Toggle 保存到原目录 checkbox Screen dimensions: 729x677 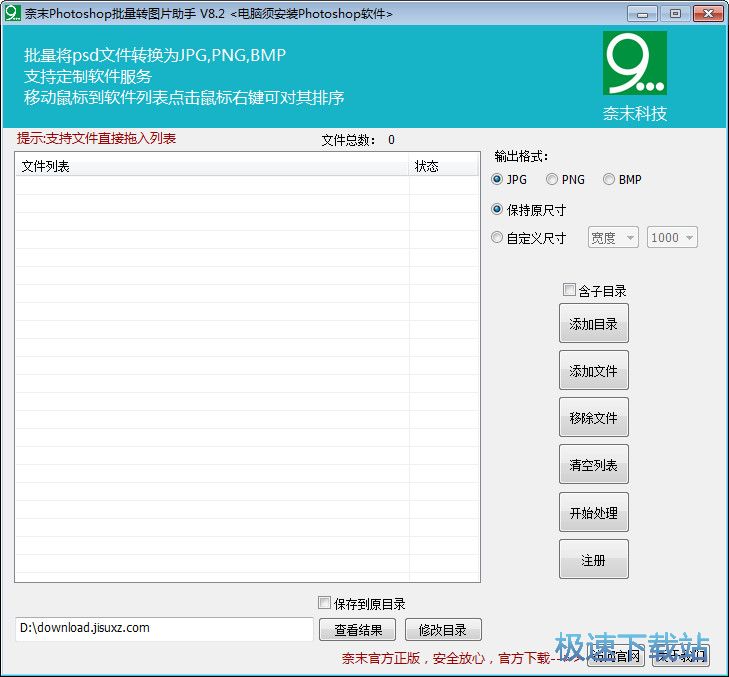[324, 603]
